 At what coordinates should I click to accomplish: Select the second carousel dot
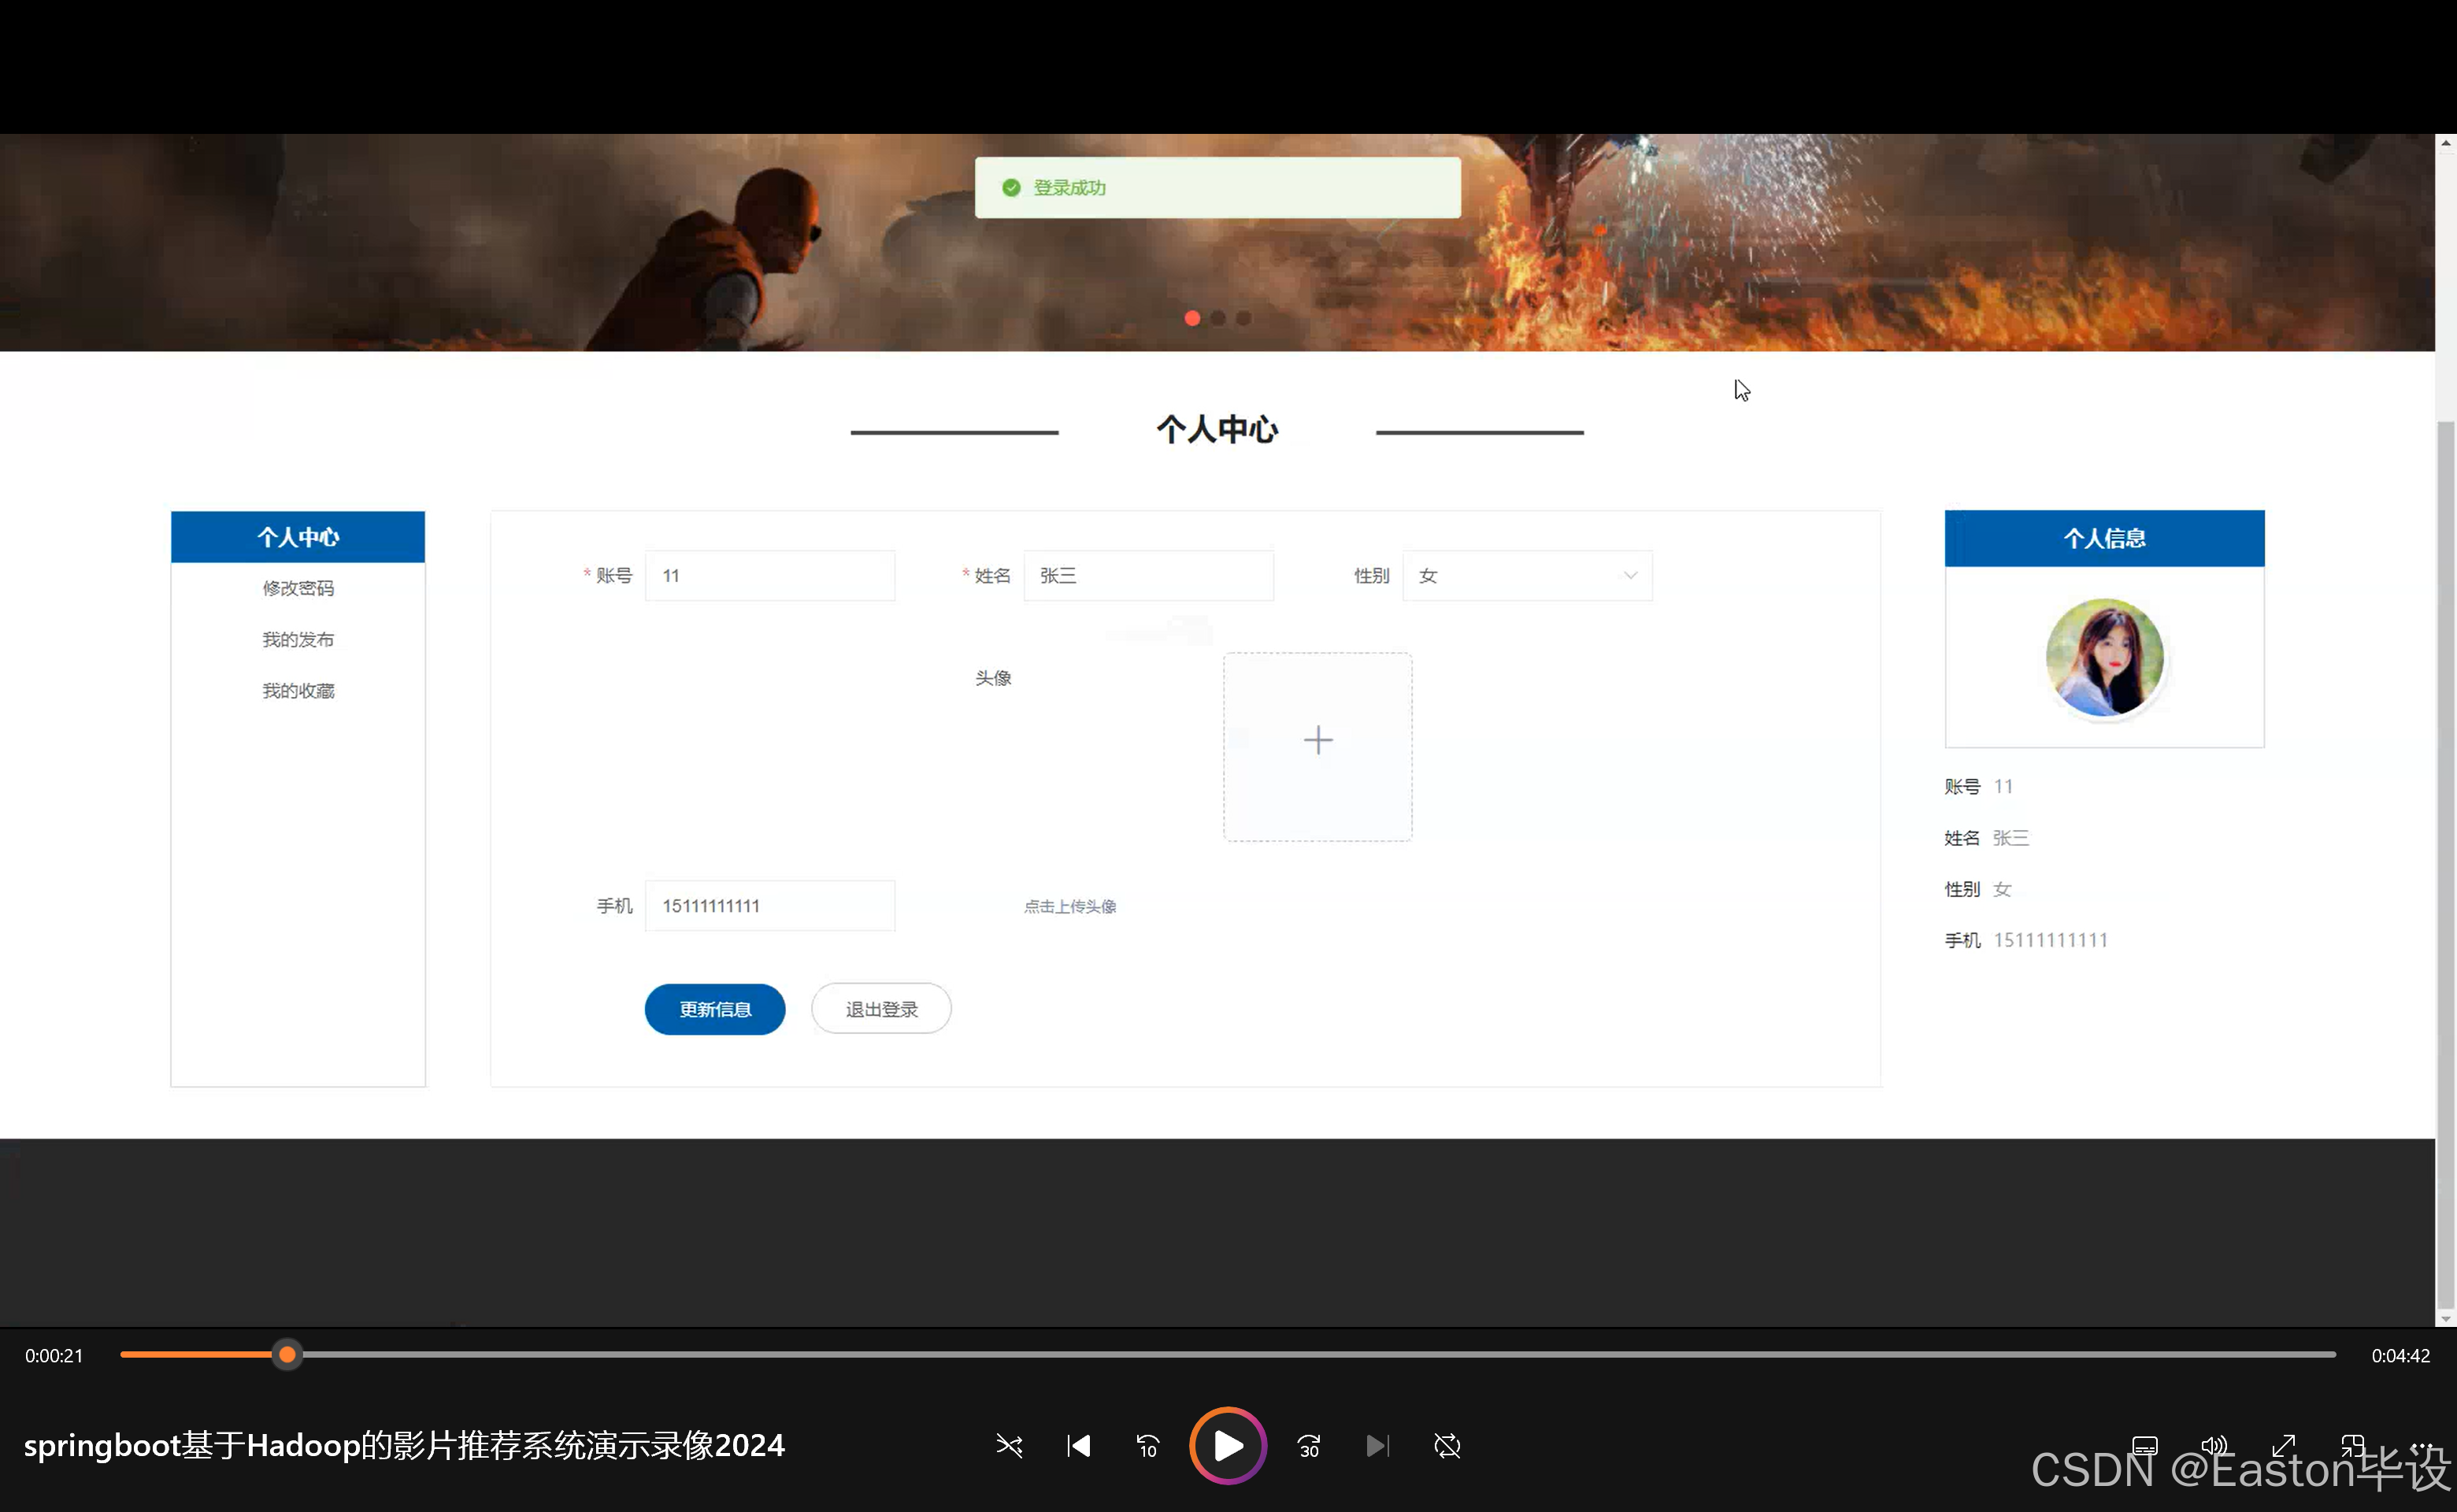pos(1218,318)
